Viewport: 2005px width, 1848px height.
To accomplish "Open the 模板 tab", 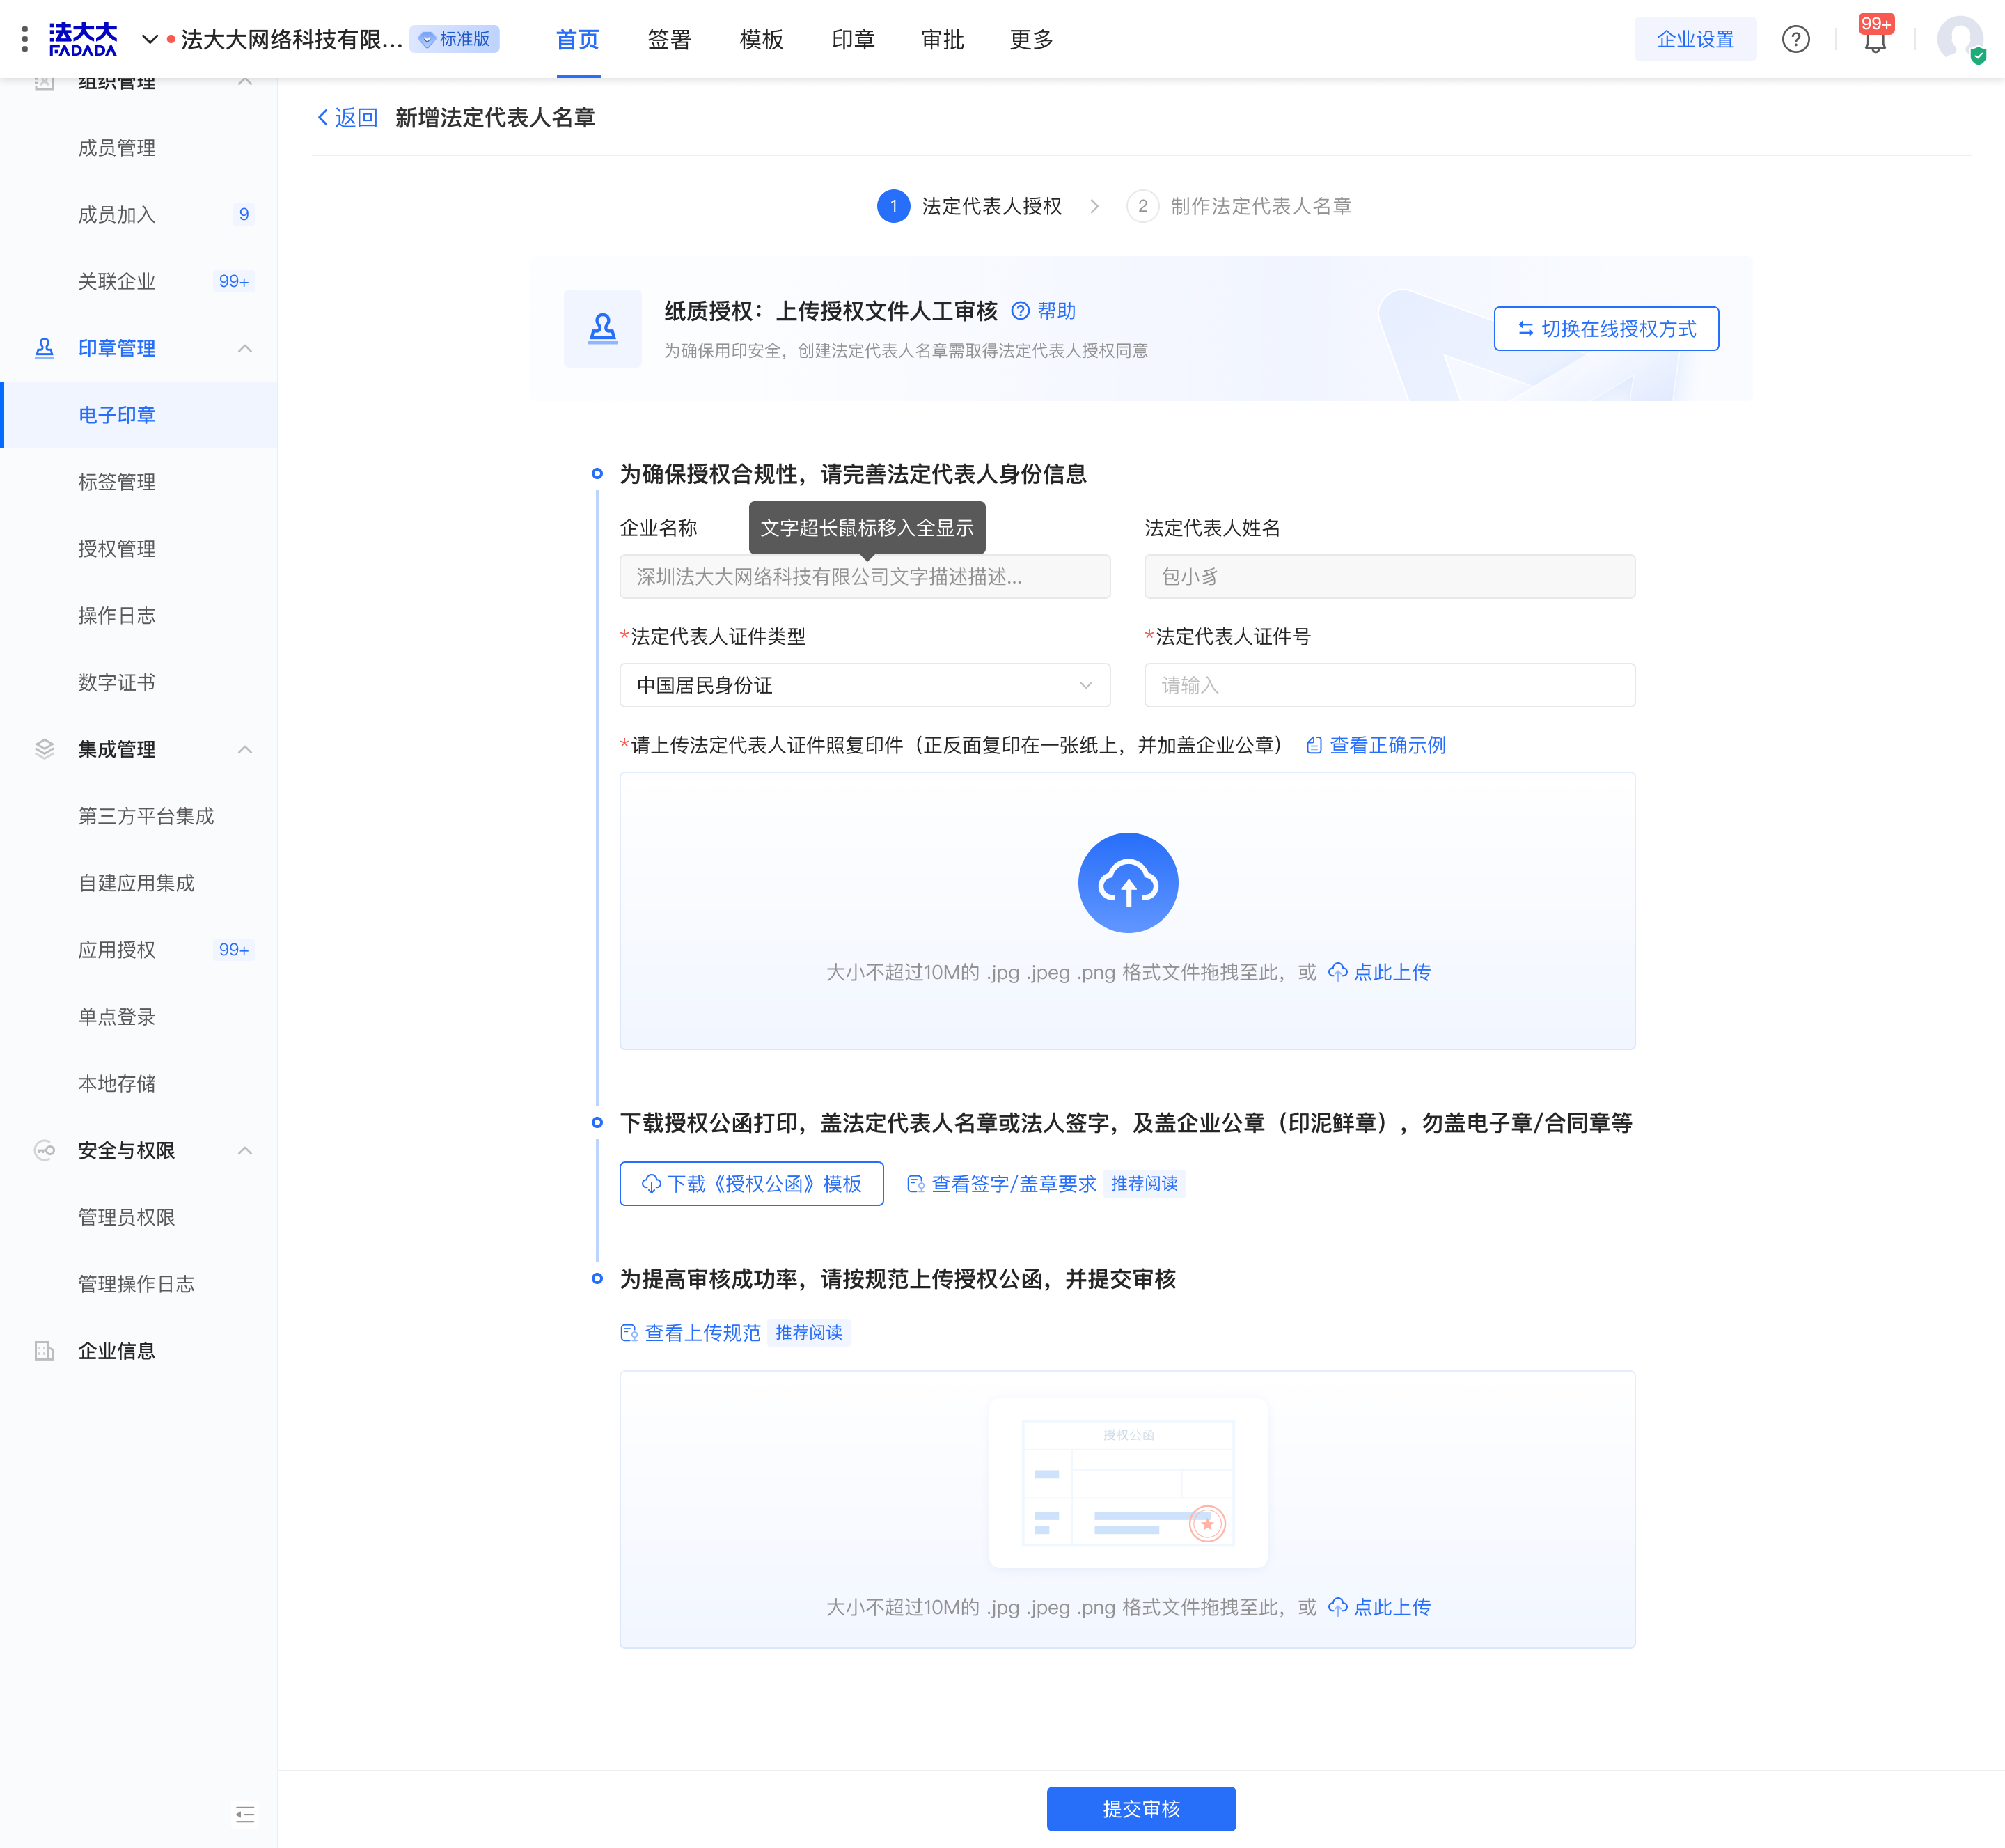I will pyautogui.click(x=761, y=39).
